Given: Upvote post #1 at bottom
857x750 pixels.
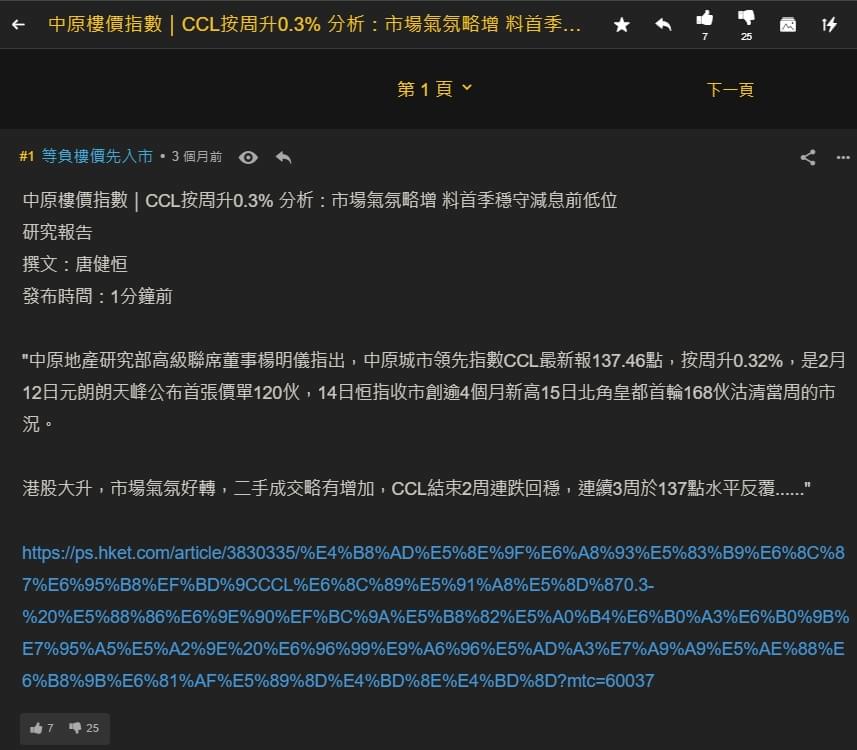Looking at the screenshot, I should [42, 728].
